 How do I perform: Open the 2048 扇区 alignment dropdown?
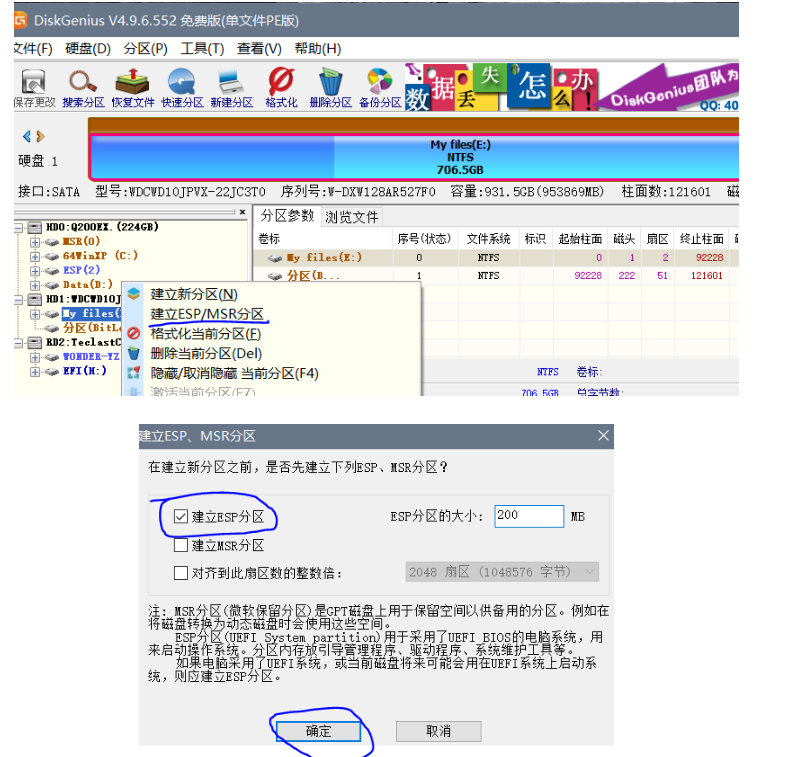point(502,572)
